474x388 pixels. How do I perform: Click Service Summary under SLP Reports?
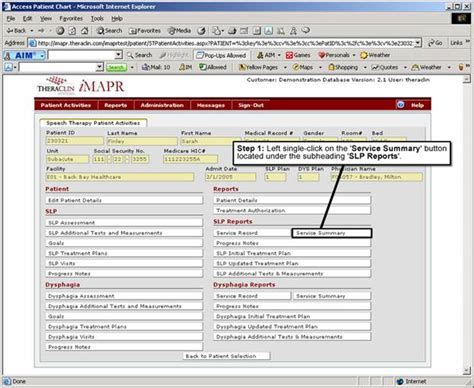(x=332, y=233)
